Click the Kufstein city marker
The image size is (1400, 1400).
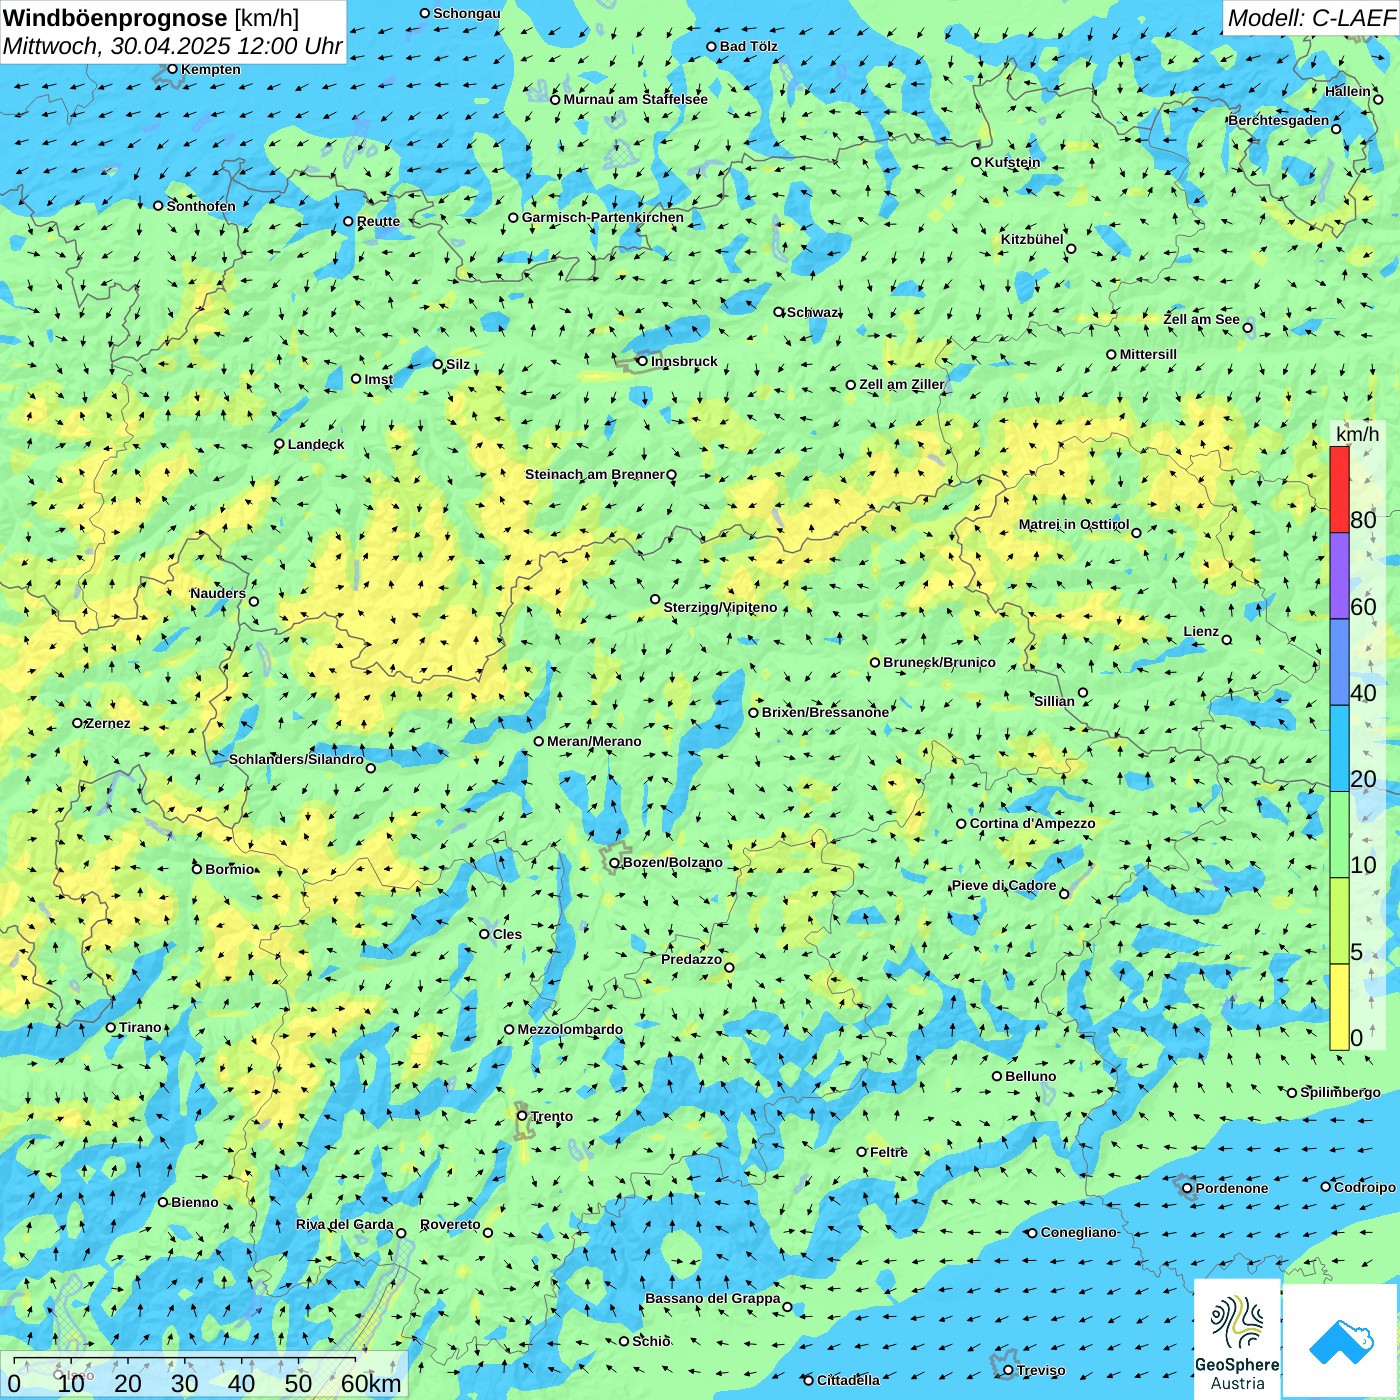pyautogui.click(x=976, y=162)
